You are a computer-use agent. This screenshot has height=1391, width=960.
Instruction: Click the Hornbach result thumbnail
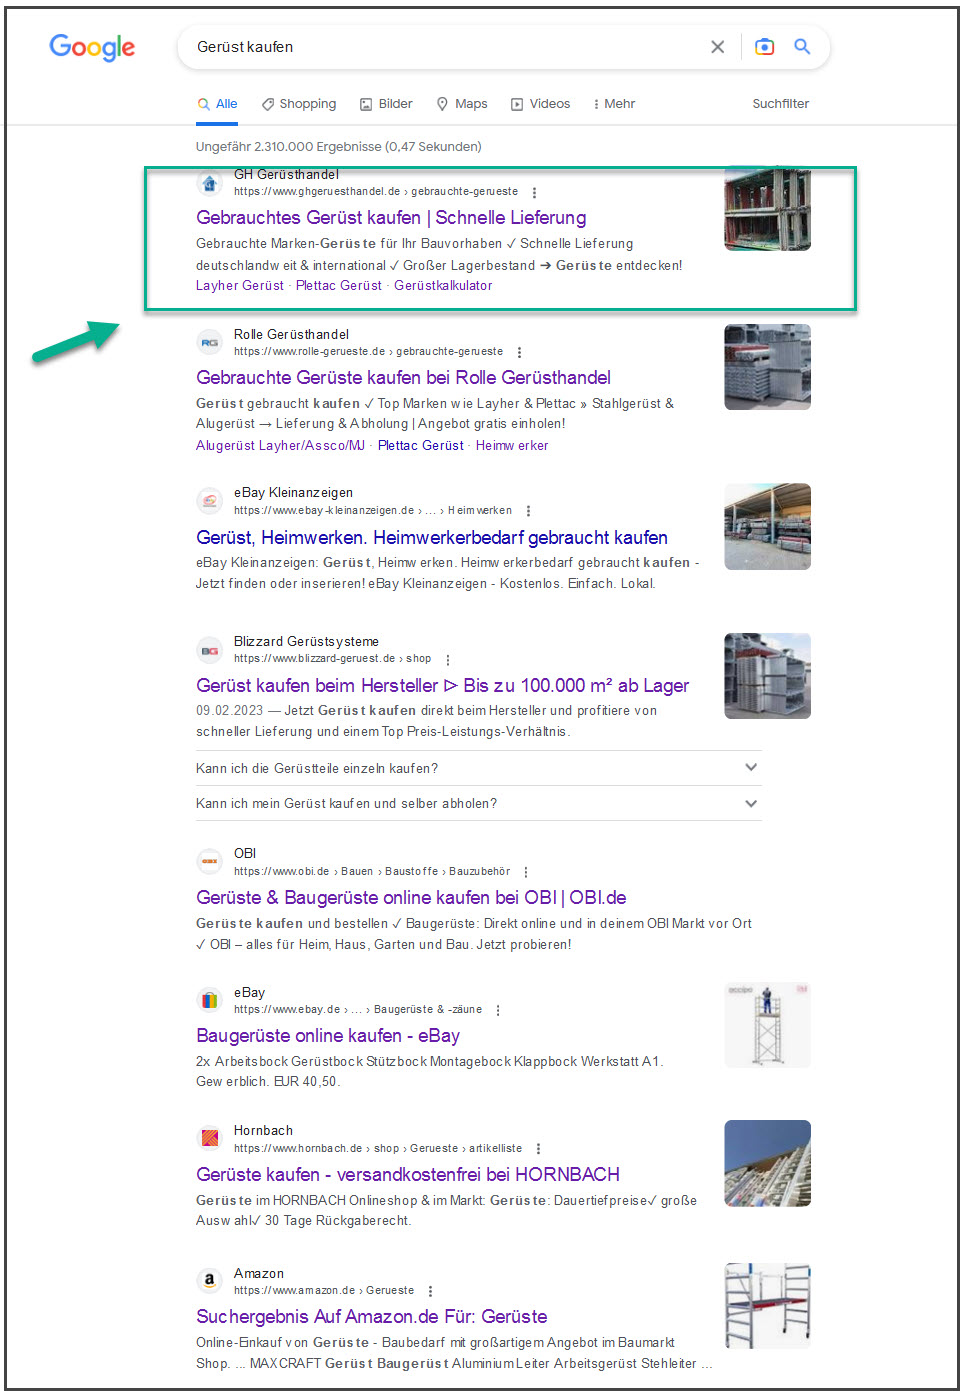click(767, 1163)
